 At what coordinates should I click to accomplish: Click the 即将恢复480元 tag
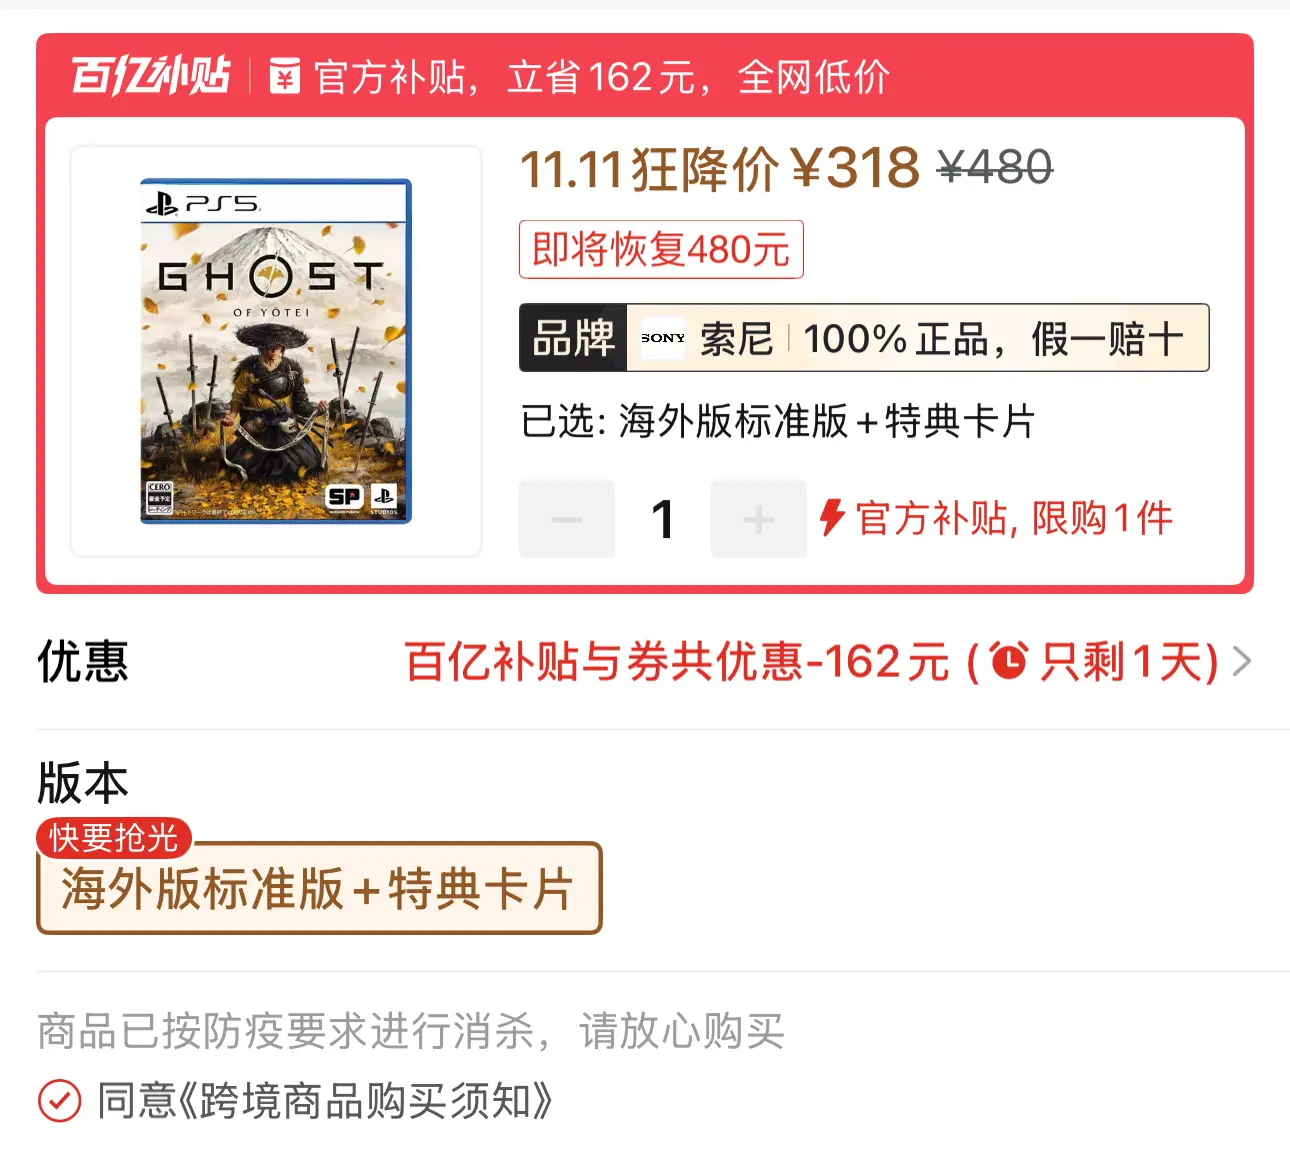[x=661, y=249]
